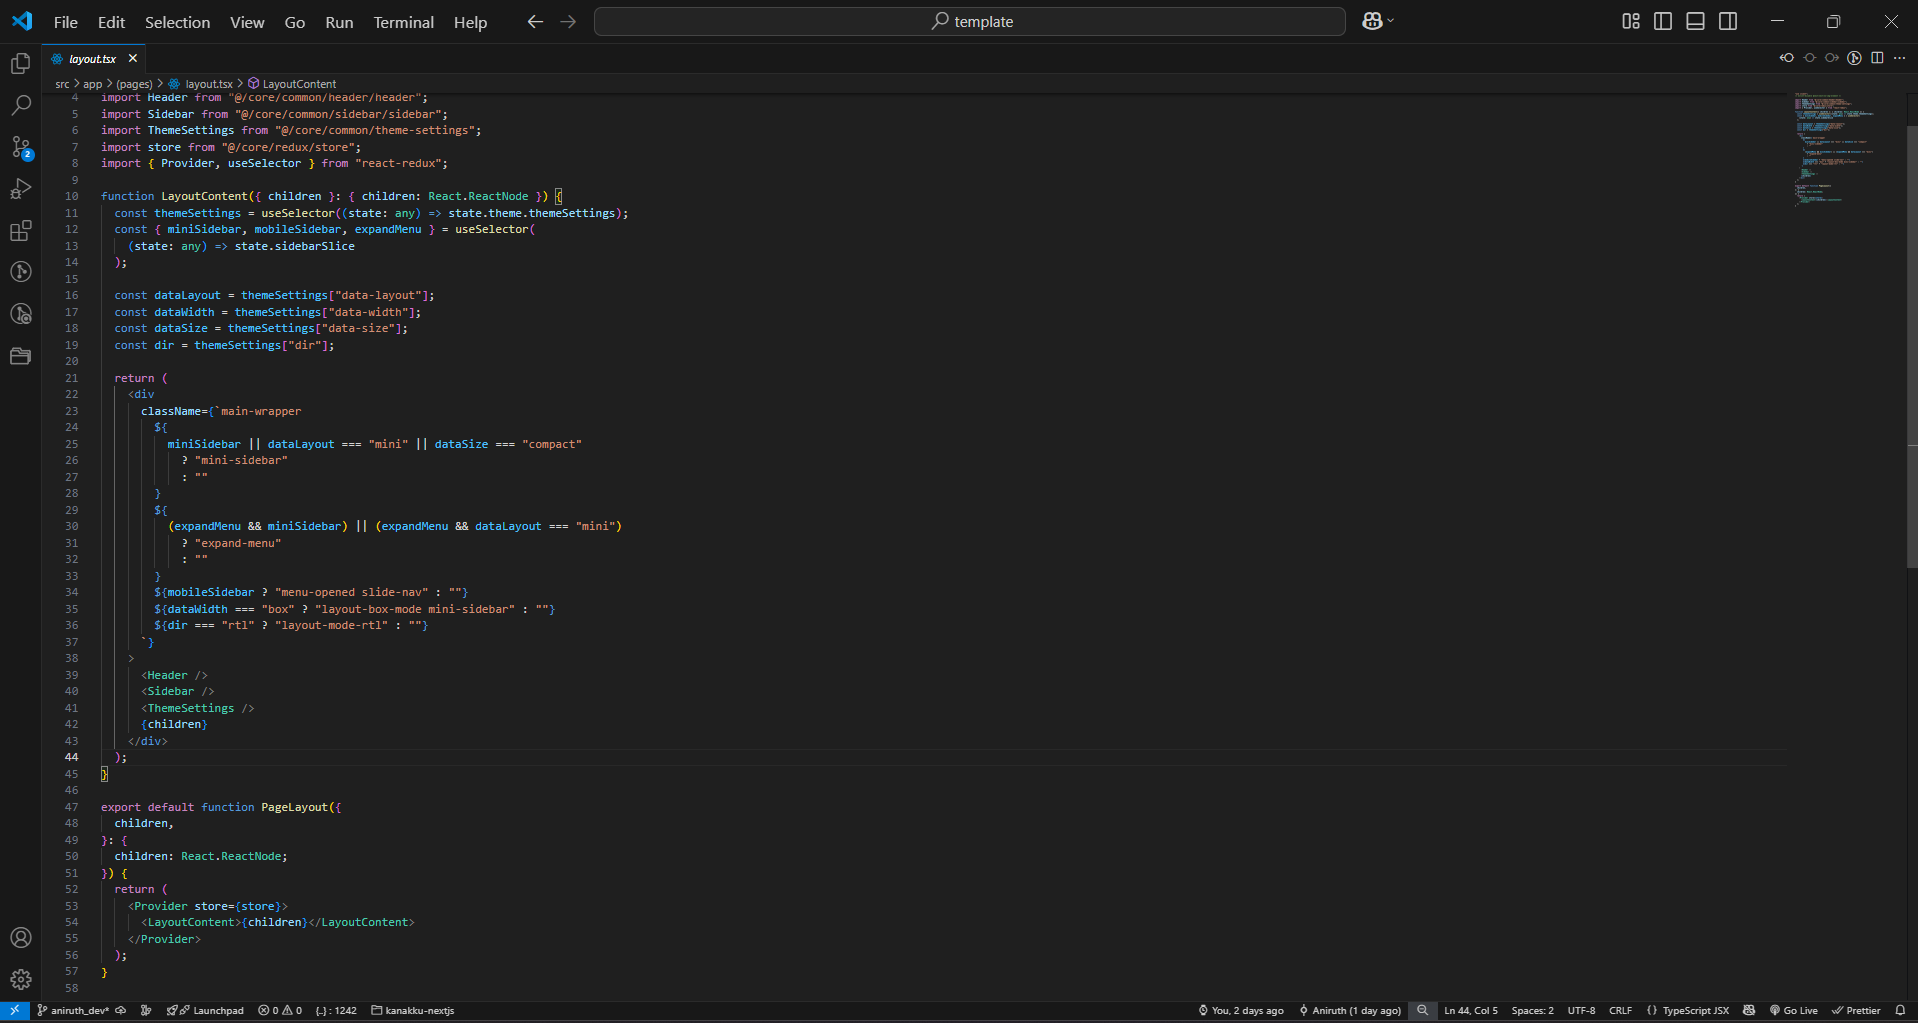Click the 'app' breadcrumb segment
The height and width of the screenshot is (1023, 1918).
93,84
